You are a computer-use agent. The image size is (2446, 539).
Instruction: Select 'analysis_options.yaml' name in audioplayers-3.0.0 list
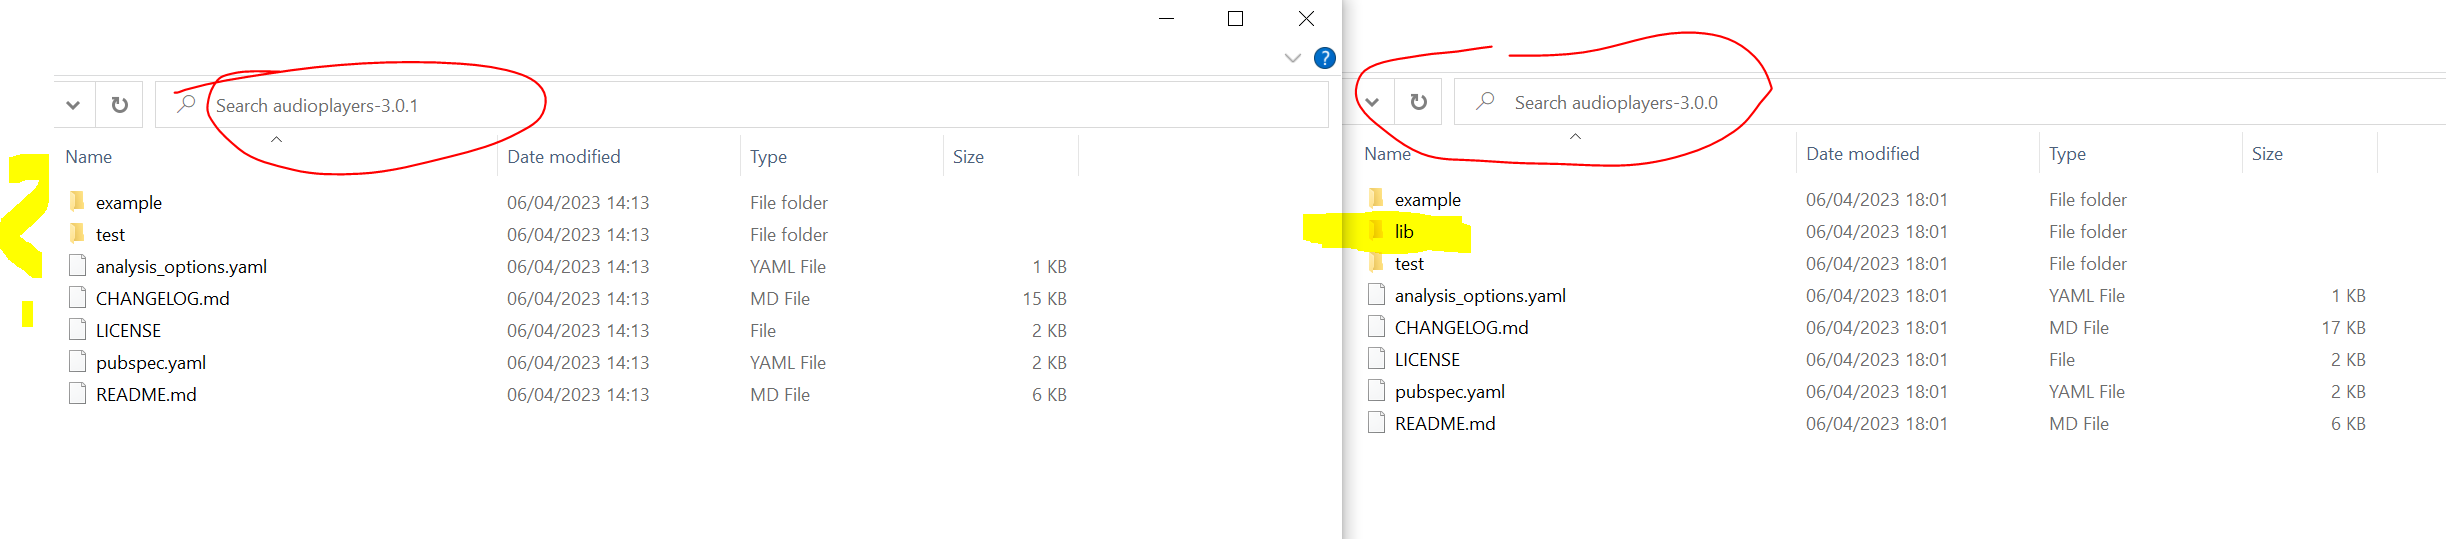click(1480, 296)
